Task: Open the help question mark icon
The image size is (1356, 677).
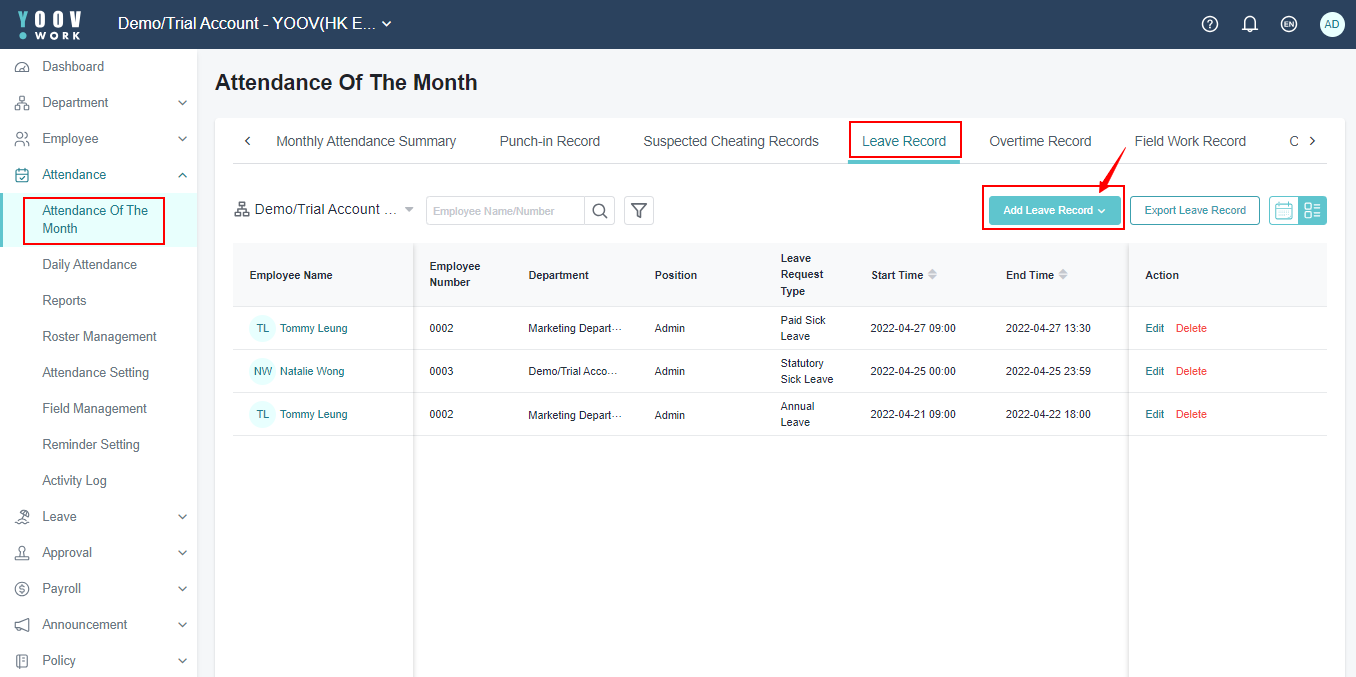Action: tap(1210, 24)
